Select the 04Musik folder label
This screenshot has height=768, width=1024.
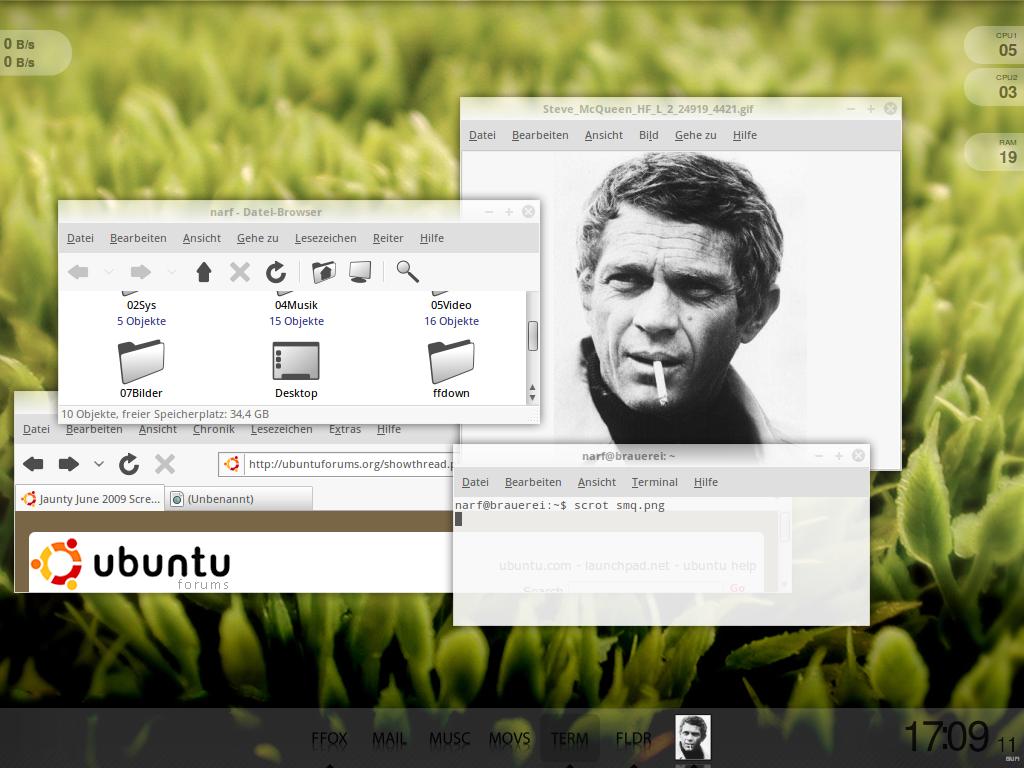point(296,305)
